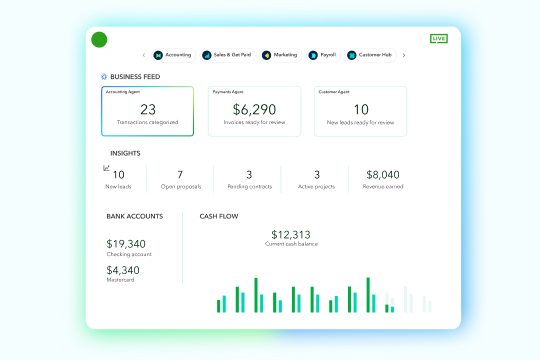
Task: Open the Customer Hub tab
Action: pyautogui.click(x=371, y=55)
